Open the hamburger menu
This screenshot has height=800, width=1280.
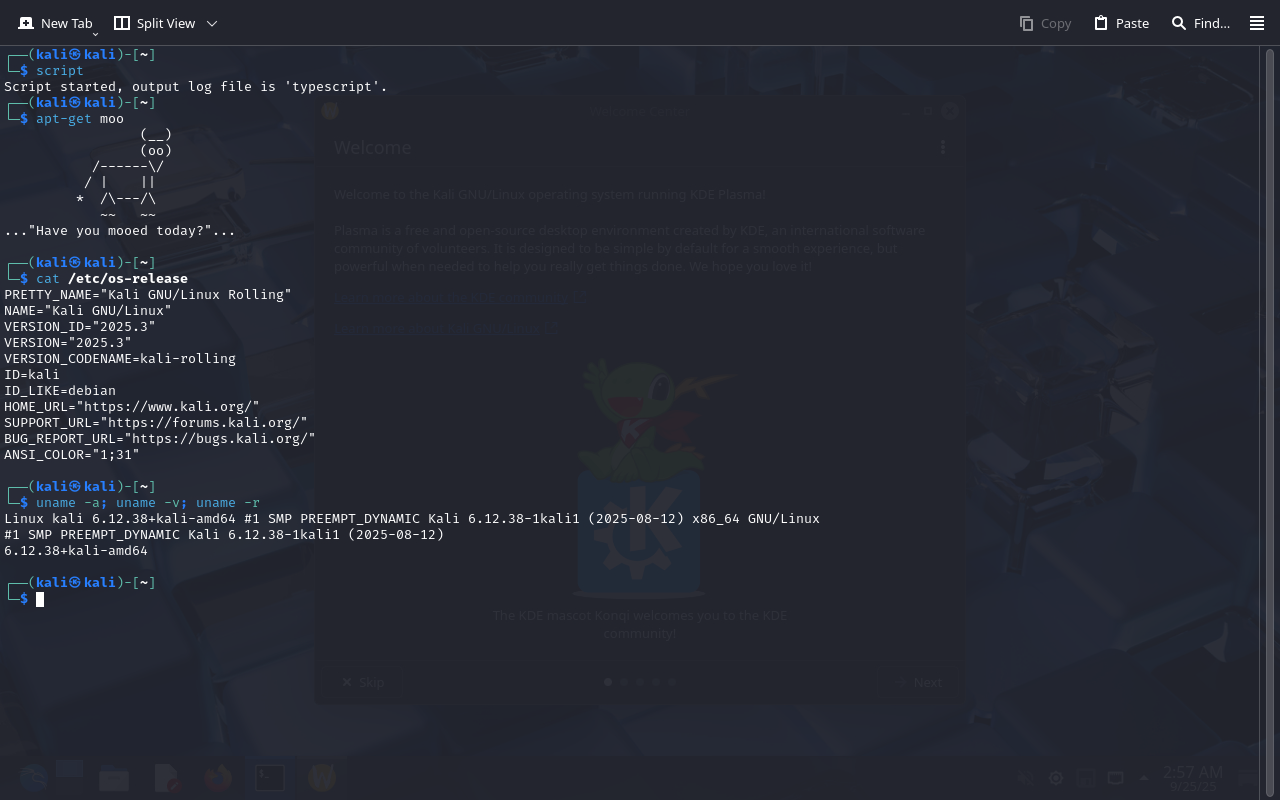point(1257,23)
